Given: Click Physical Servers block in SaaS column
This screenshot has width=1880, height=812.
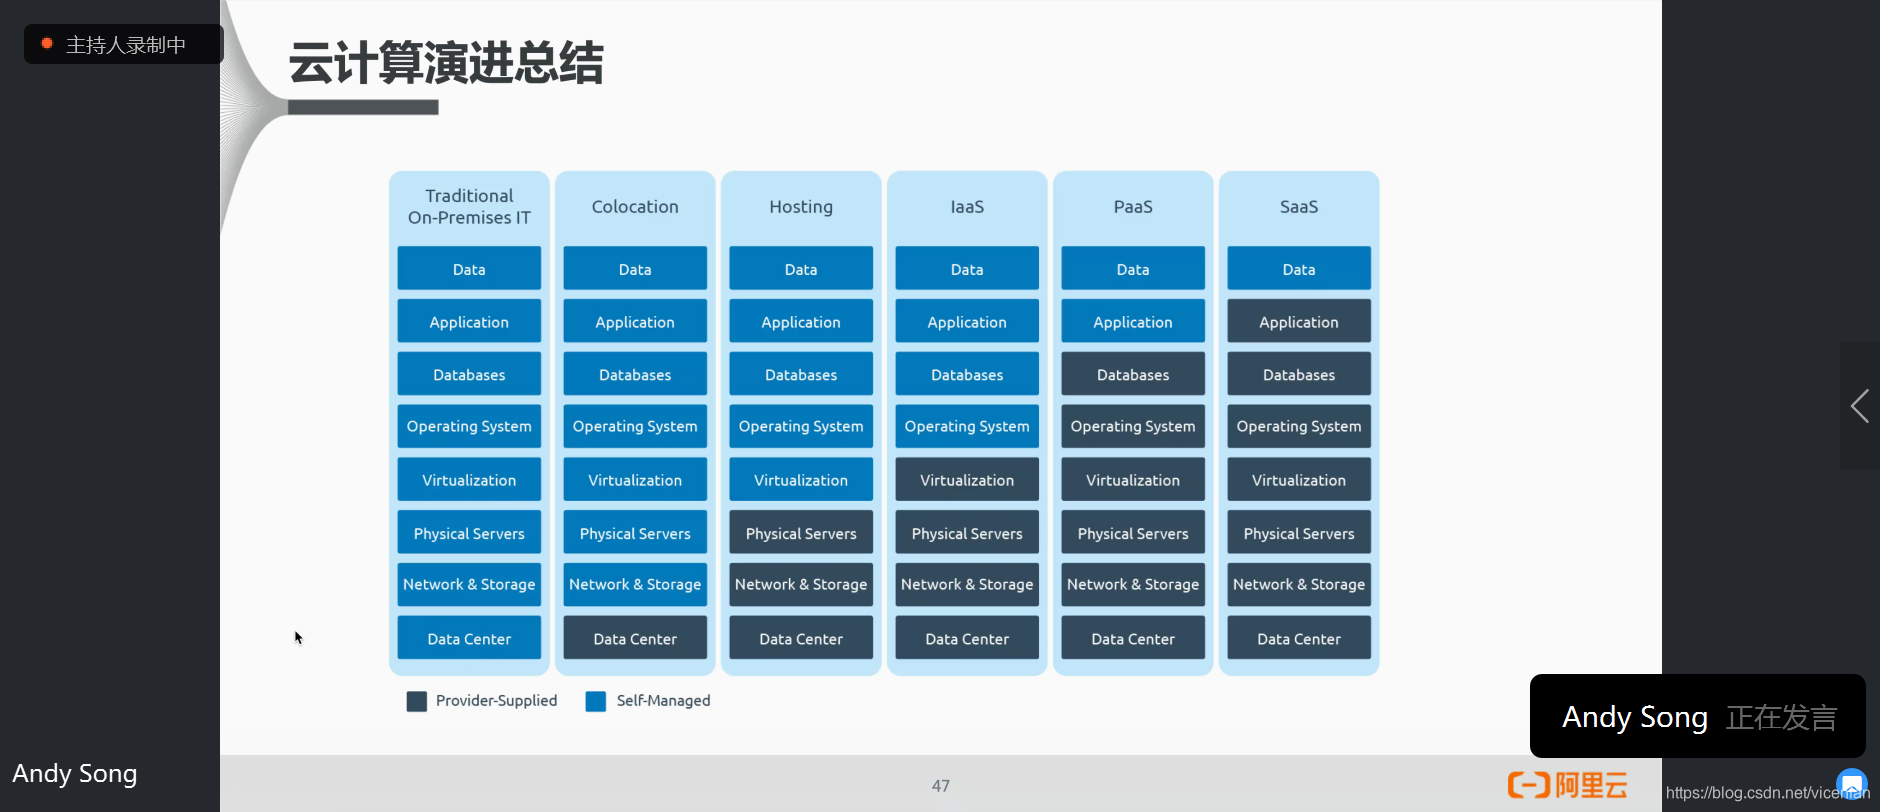Looking at the screenshot, I should click(x=1299, y=533).
